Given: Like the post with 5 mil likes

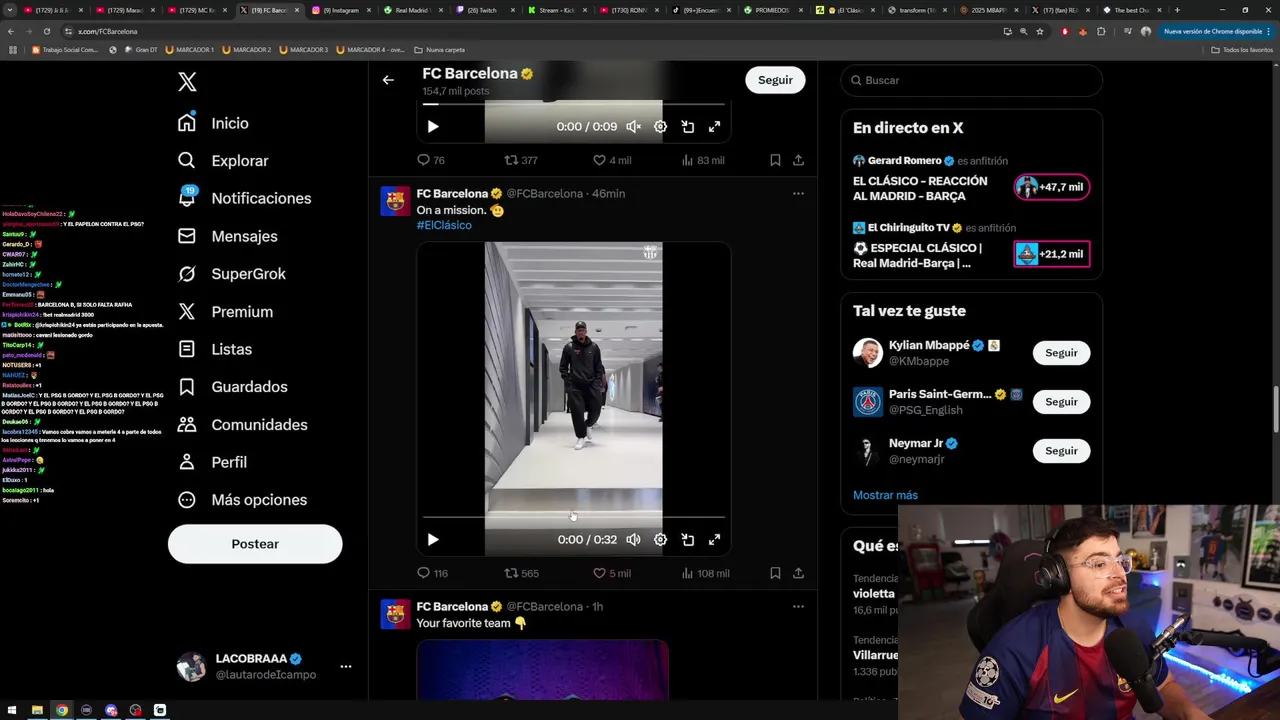Looking at the screenshot, I should pos(612,573).
